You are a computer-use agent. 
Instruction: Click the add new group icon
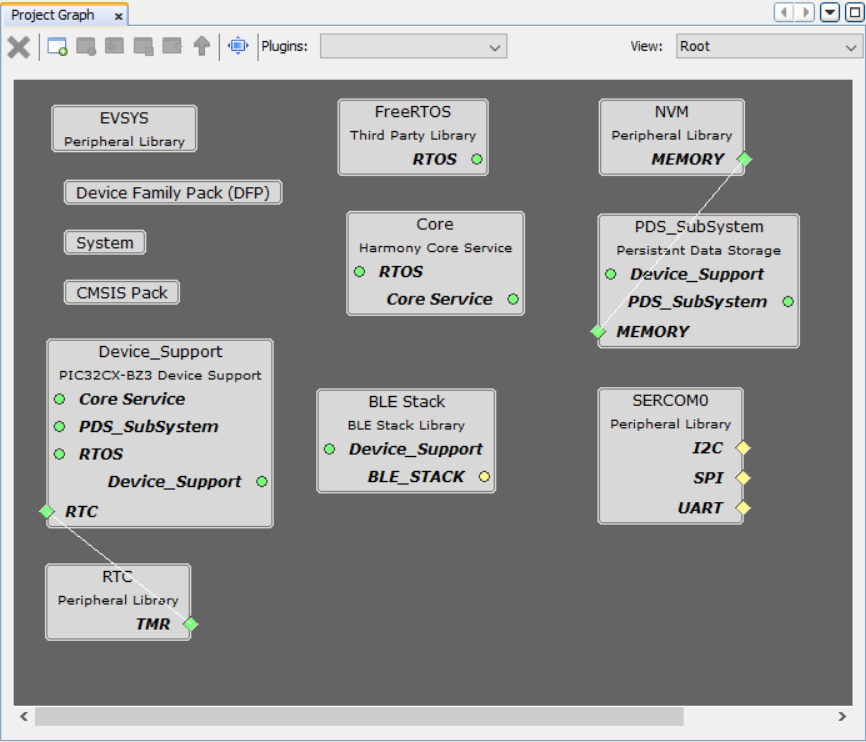click(x=58, y=47)
